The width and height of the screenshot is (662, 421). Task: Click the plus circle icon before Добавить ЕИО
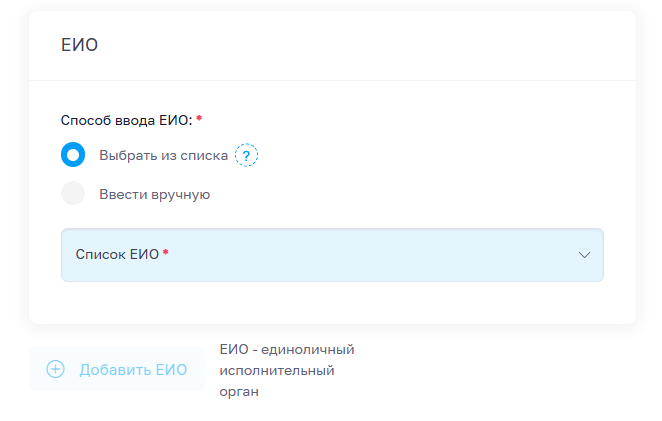[55, 369]
